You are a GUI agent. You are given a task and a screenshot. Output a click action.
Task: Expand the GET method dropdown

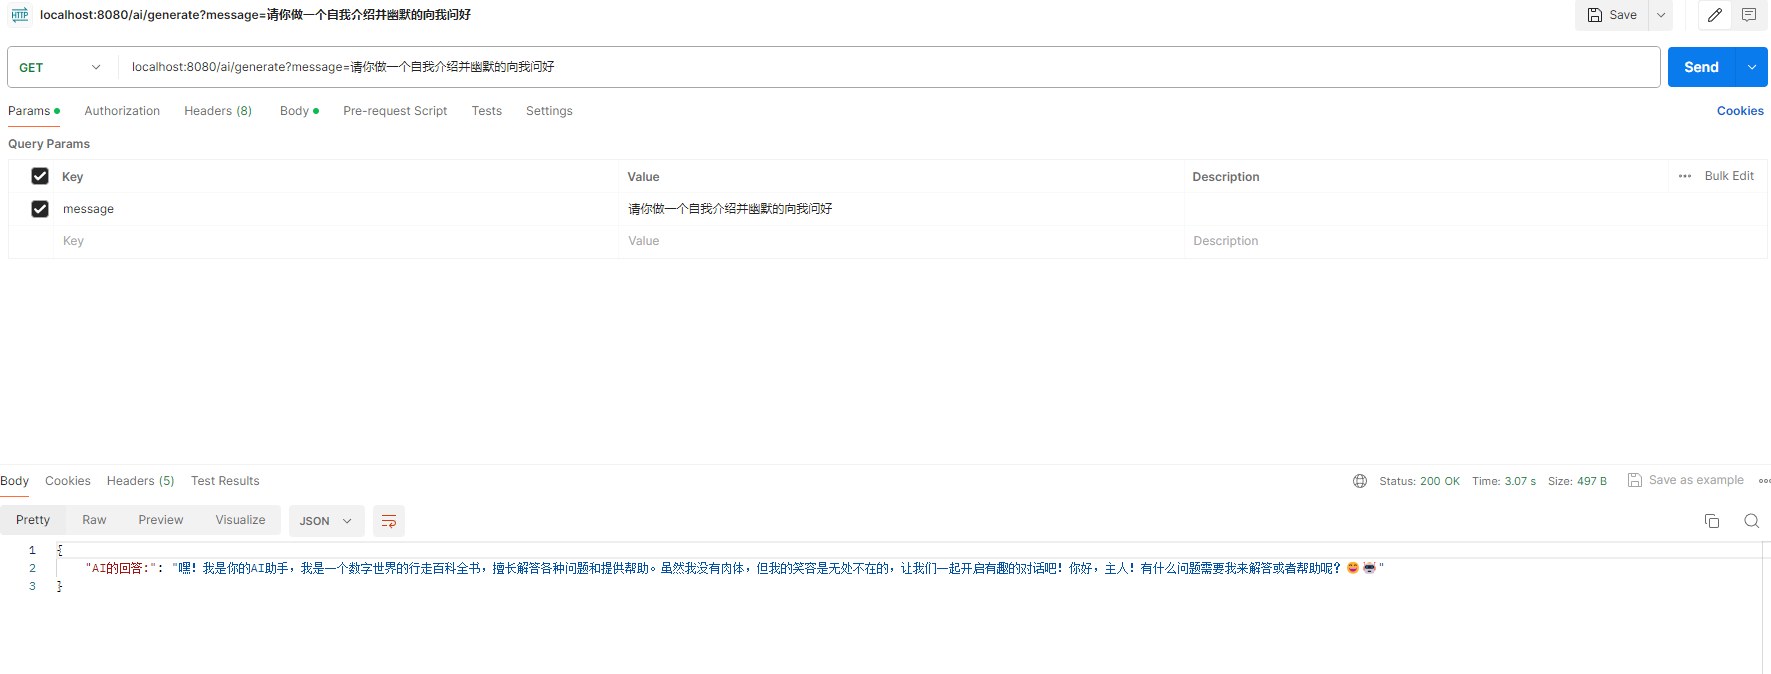[x=60, y=67]
